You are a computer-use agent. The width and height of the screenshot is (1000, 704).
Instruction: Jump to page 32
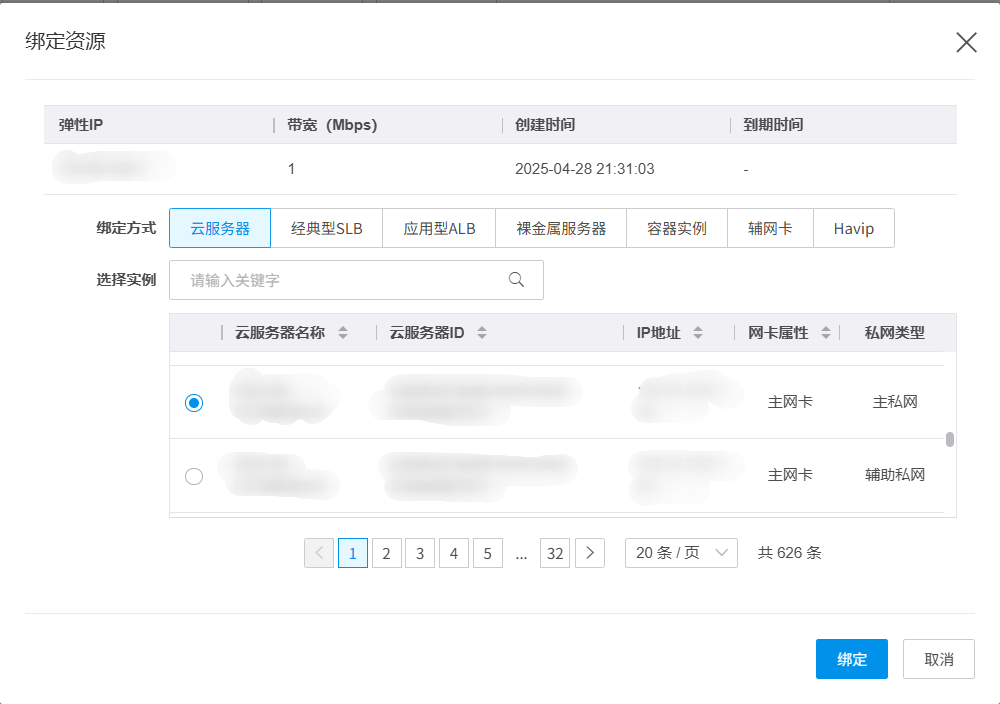coord(555,553)
